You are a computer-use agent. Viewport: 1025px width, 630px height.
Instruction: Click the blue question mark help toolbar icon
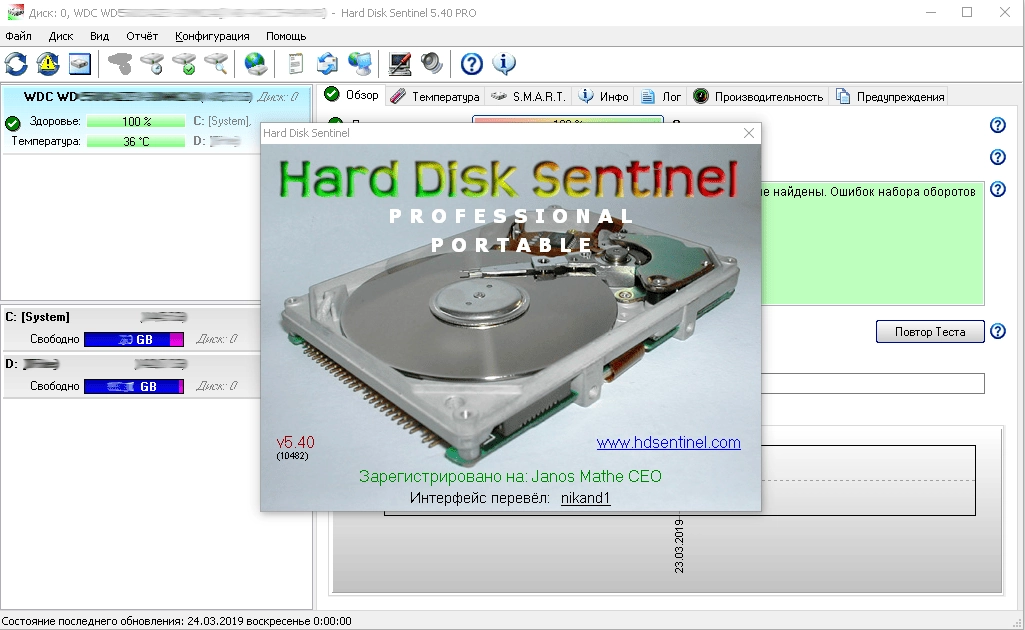coord(471,64)
